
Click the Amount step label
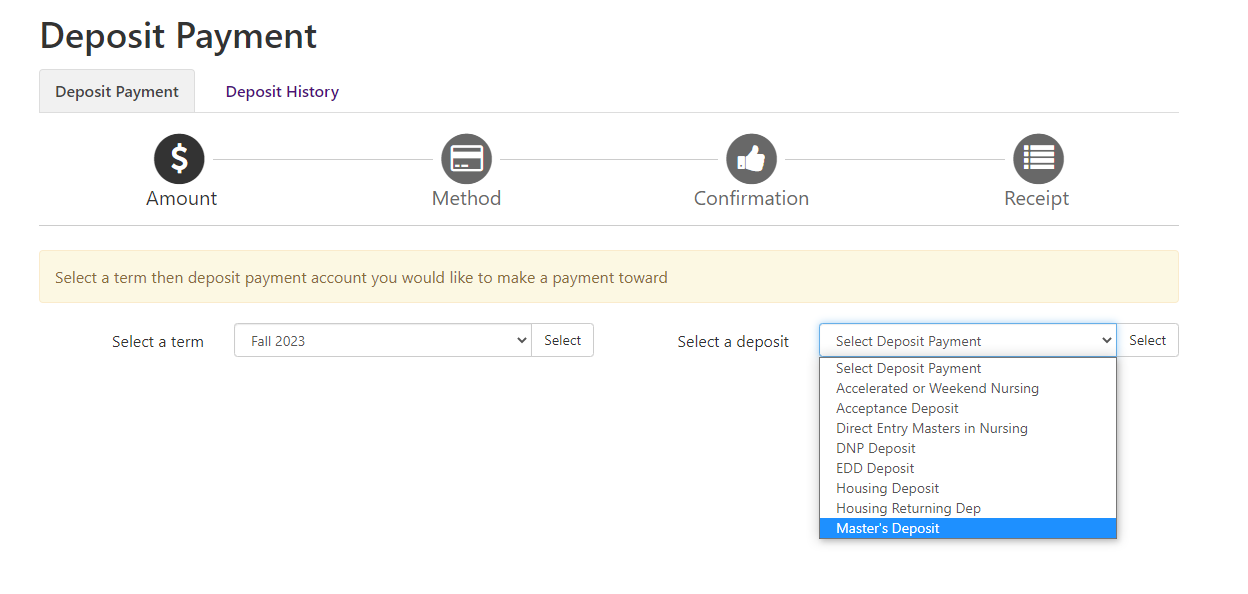181,198
